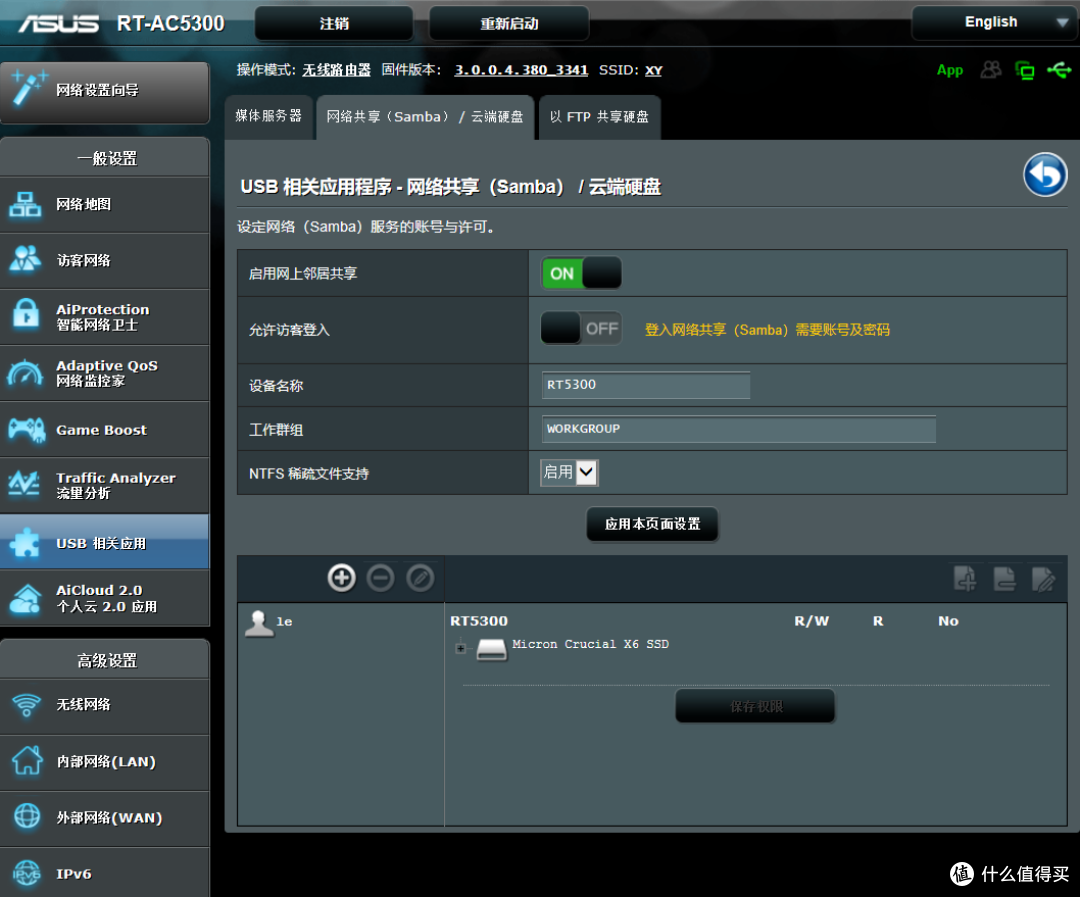Click the R/W column header
This screenshot has width=1080, height=897.
tap(811, 621)
